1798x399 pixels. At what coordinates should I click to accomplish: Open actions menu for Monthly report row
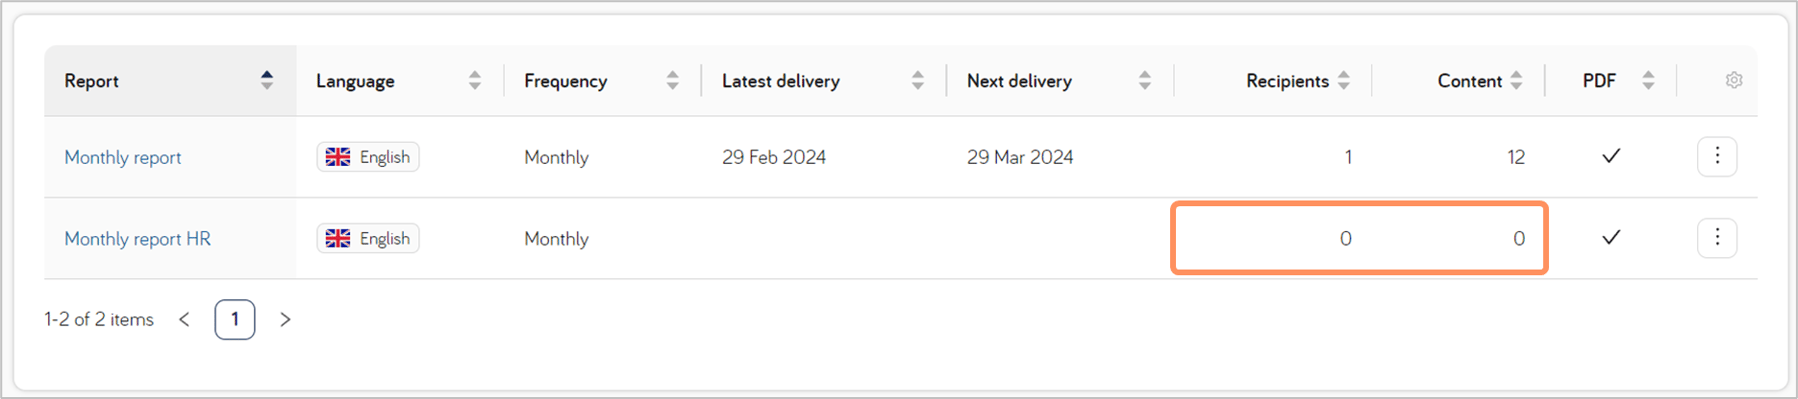pos(1717,156)
